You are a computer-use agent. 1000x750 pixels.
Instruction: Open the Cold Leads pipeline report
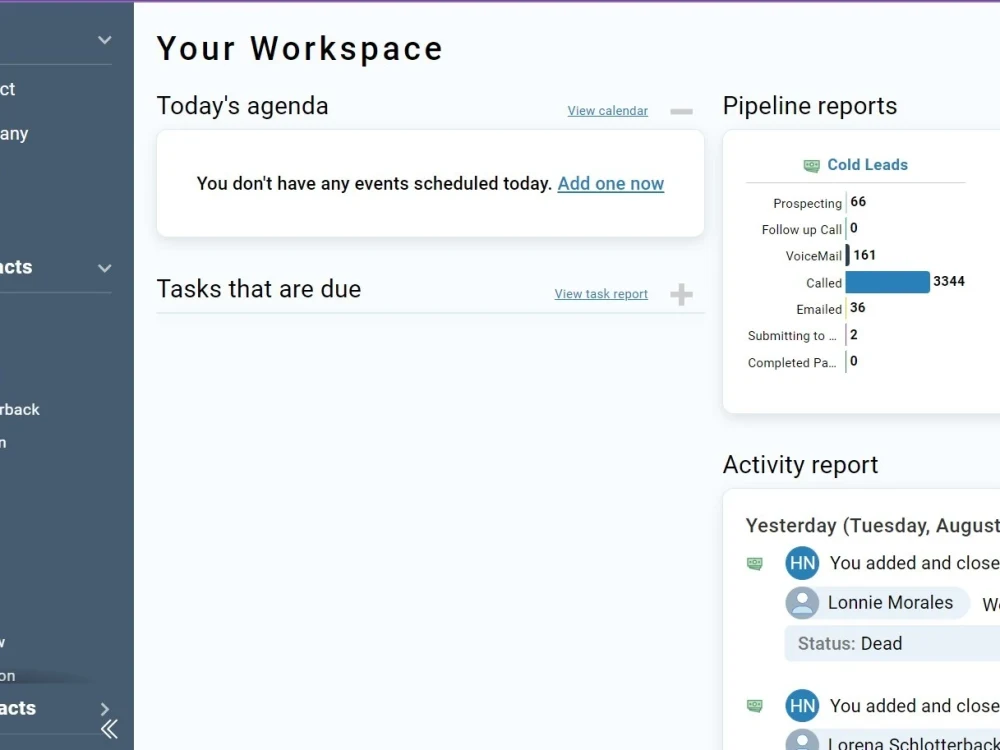click(x=867, y=165)
